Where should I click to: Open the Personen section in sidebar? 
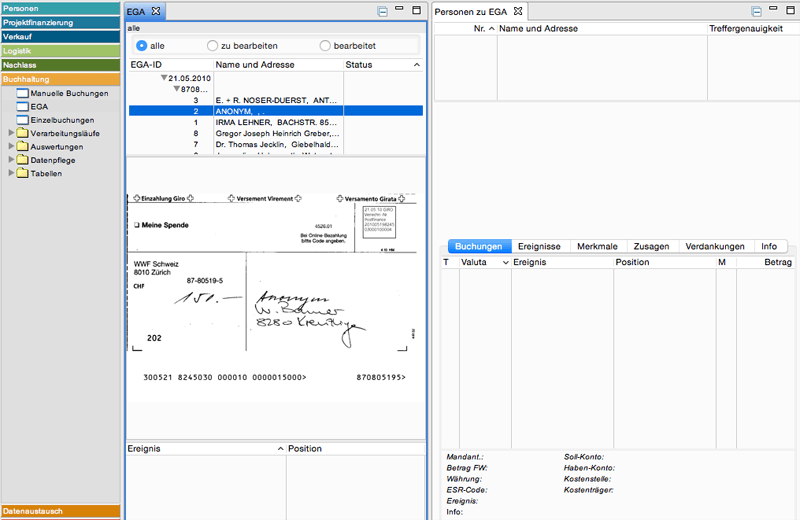[60, 8]
